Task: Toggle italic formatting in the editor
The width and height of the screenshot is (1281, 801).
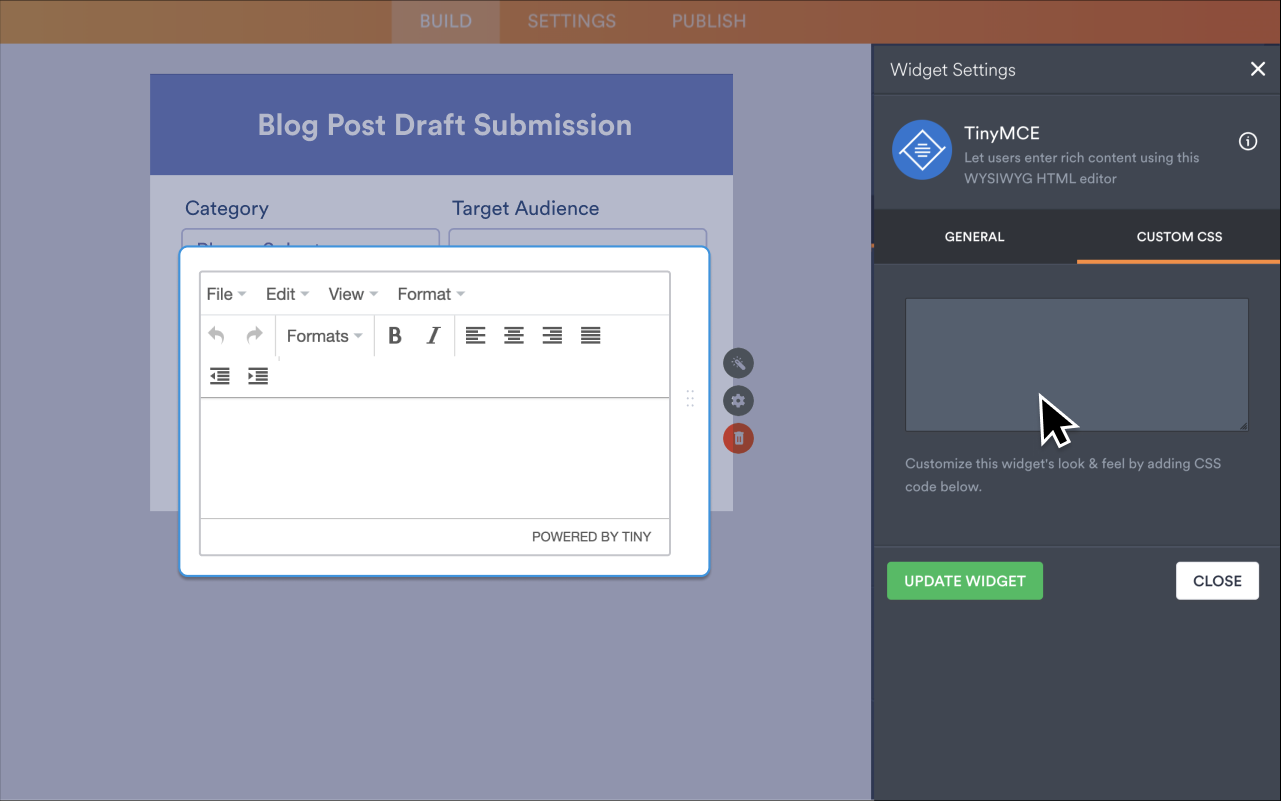Action: (x=432, y=335)
